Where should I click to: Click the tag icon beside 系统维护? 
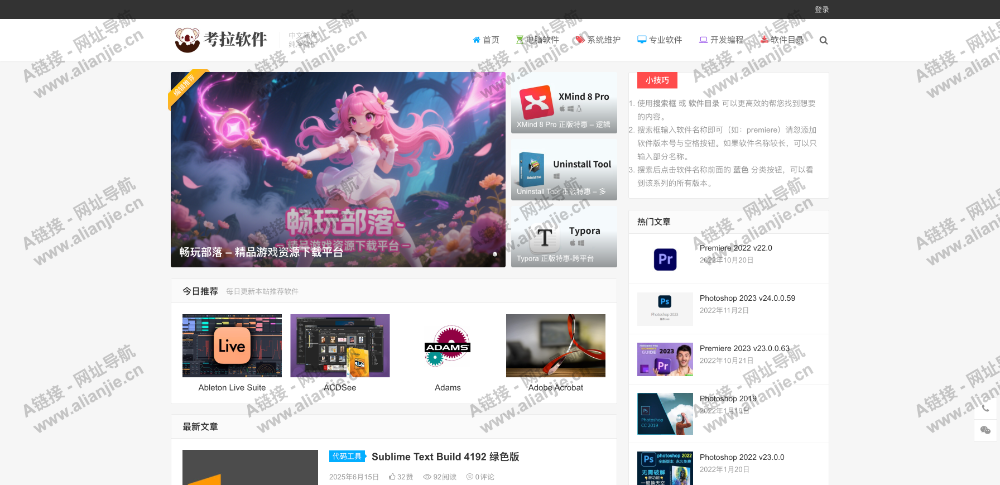(x=580, y=40)
